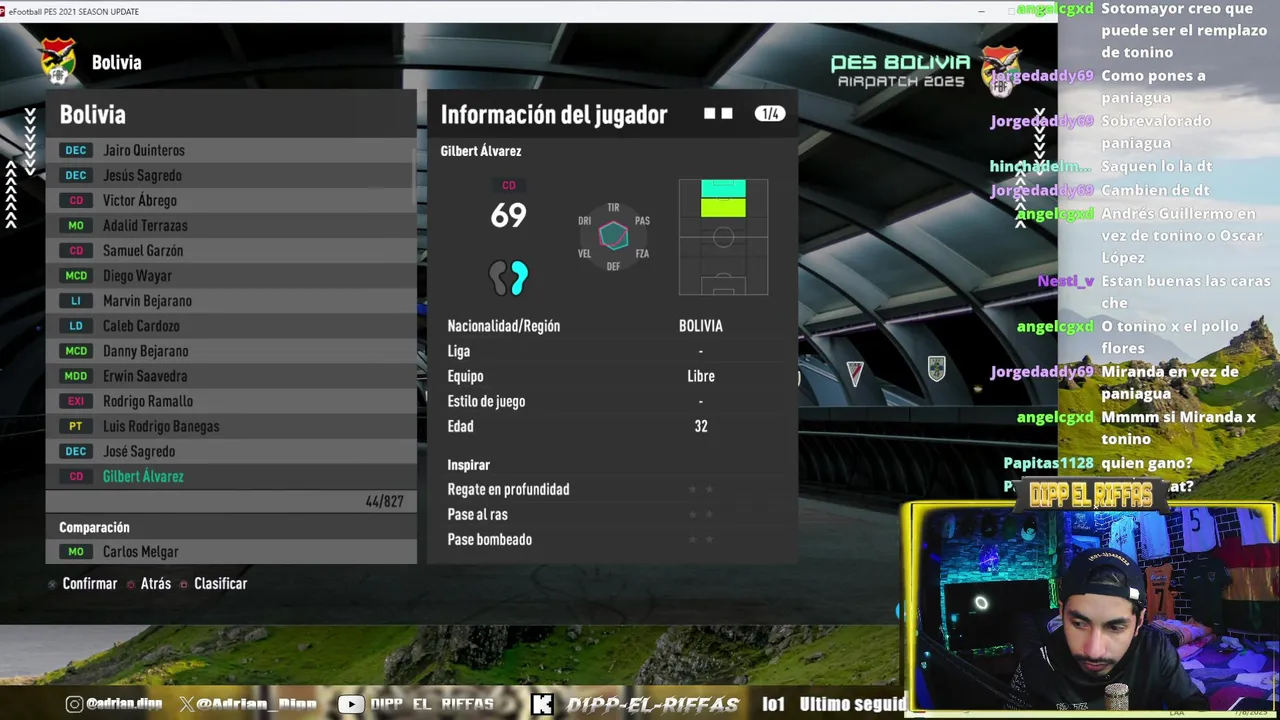Screen dimensions: 1280x720
Task: Click the green club shield in background
Action: 936,369
